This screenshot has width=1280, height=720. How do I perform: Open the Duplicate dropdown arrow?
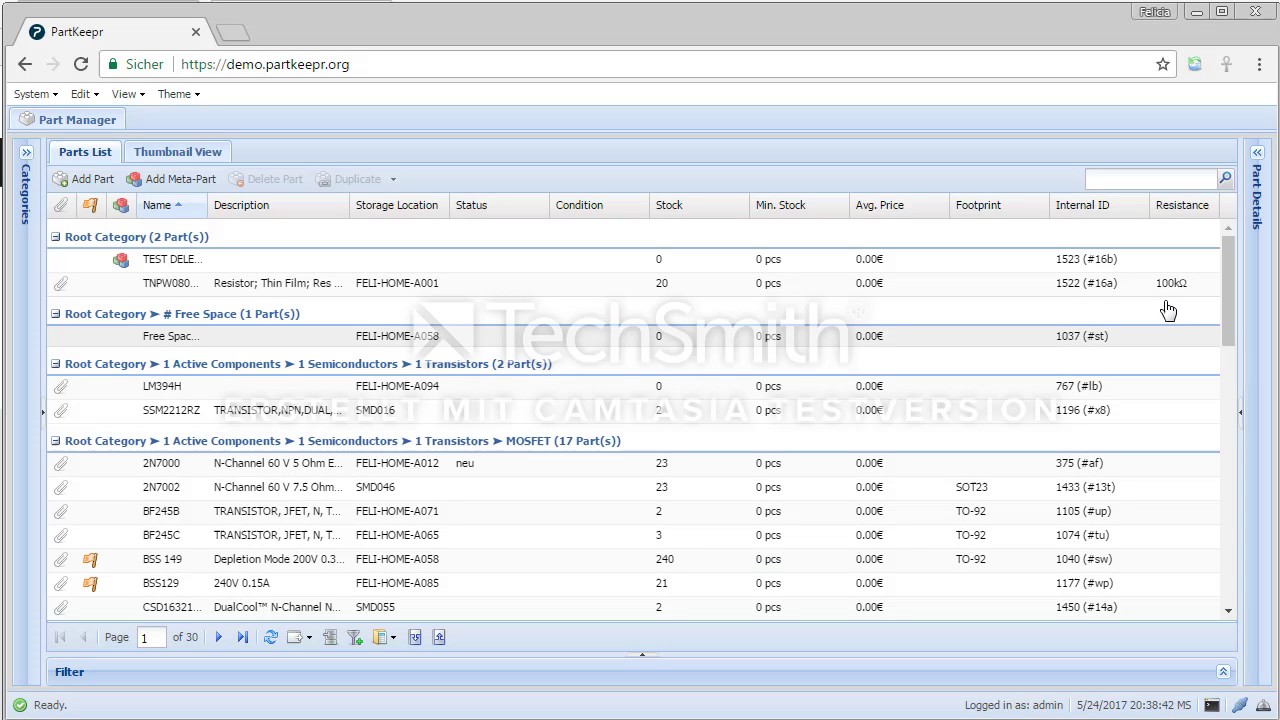(393, 179)
